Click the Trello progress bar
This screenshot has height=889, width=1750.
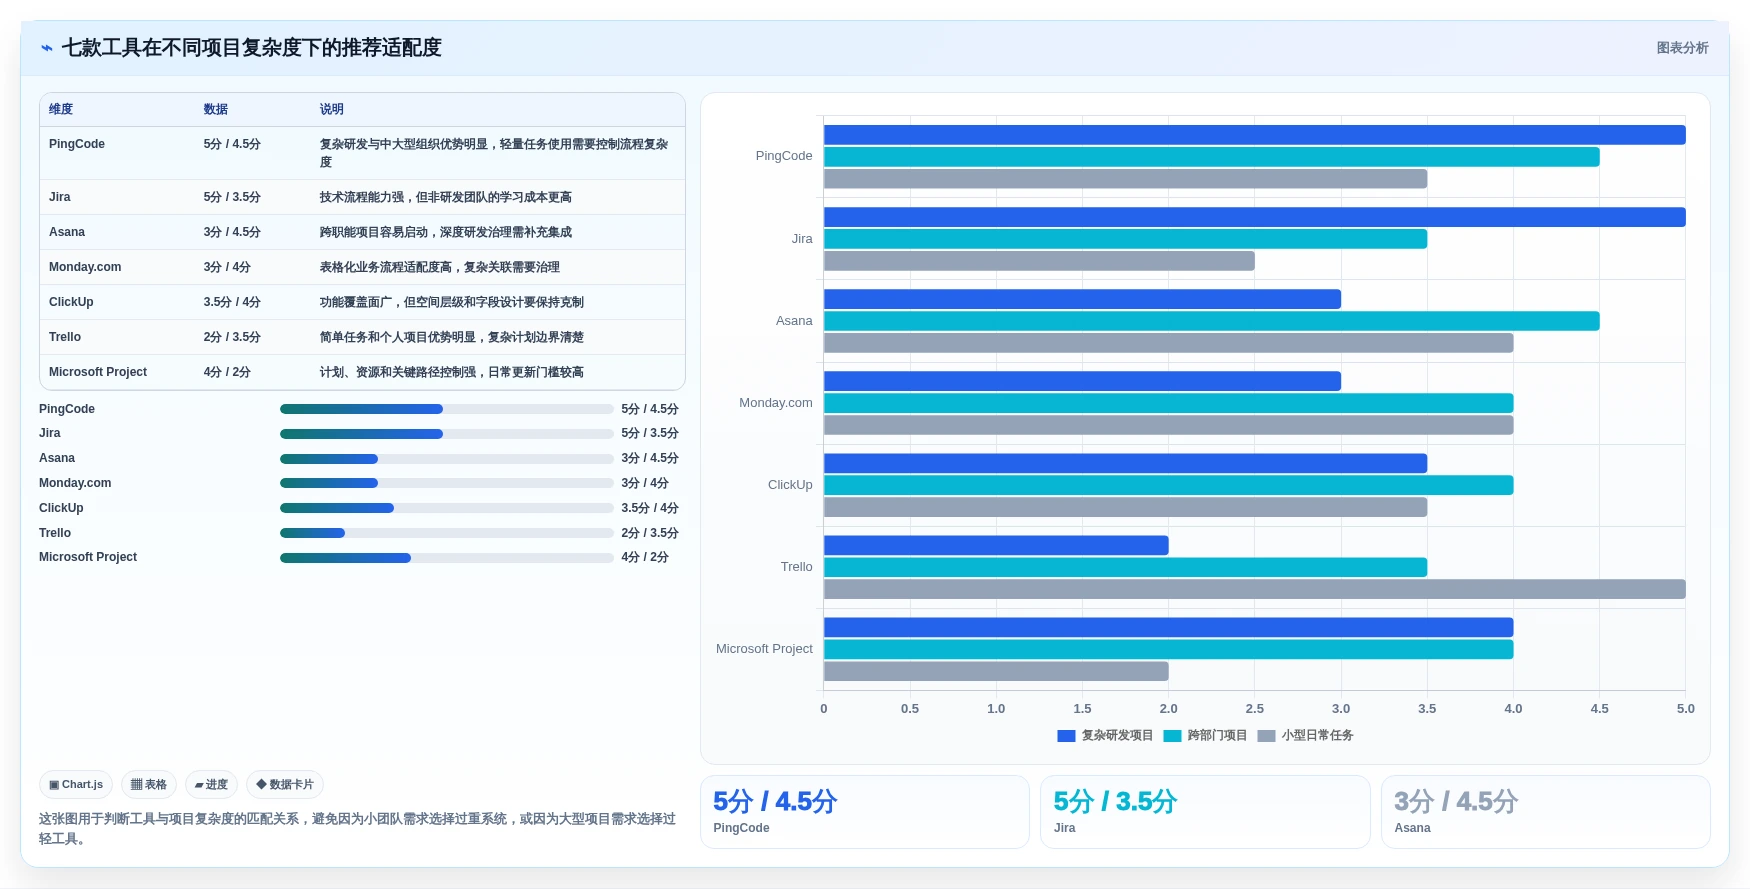[x=447, y=533]
